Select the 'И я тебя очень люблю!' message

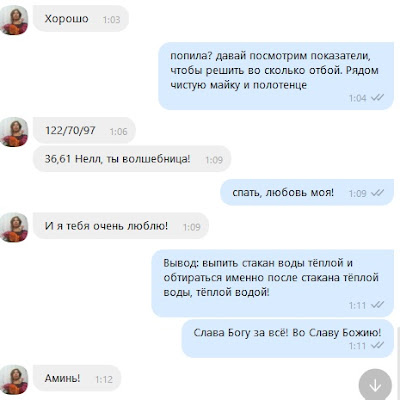point(121,226)
